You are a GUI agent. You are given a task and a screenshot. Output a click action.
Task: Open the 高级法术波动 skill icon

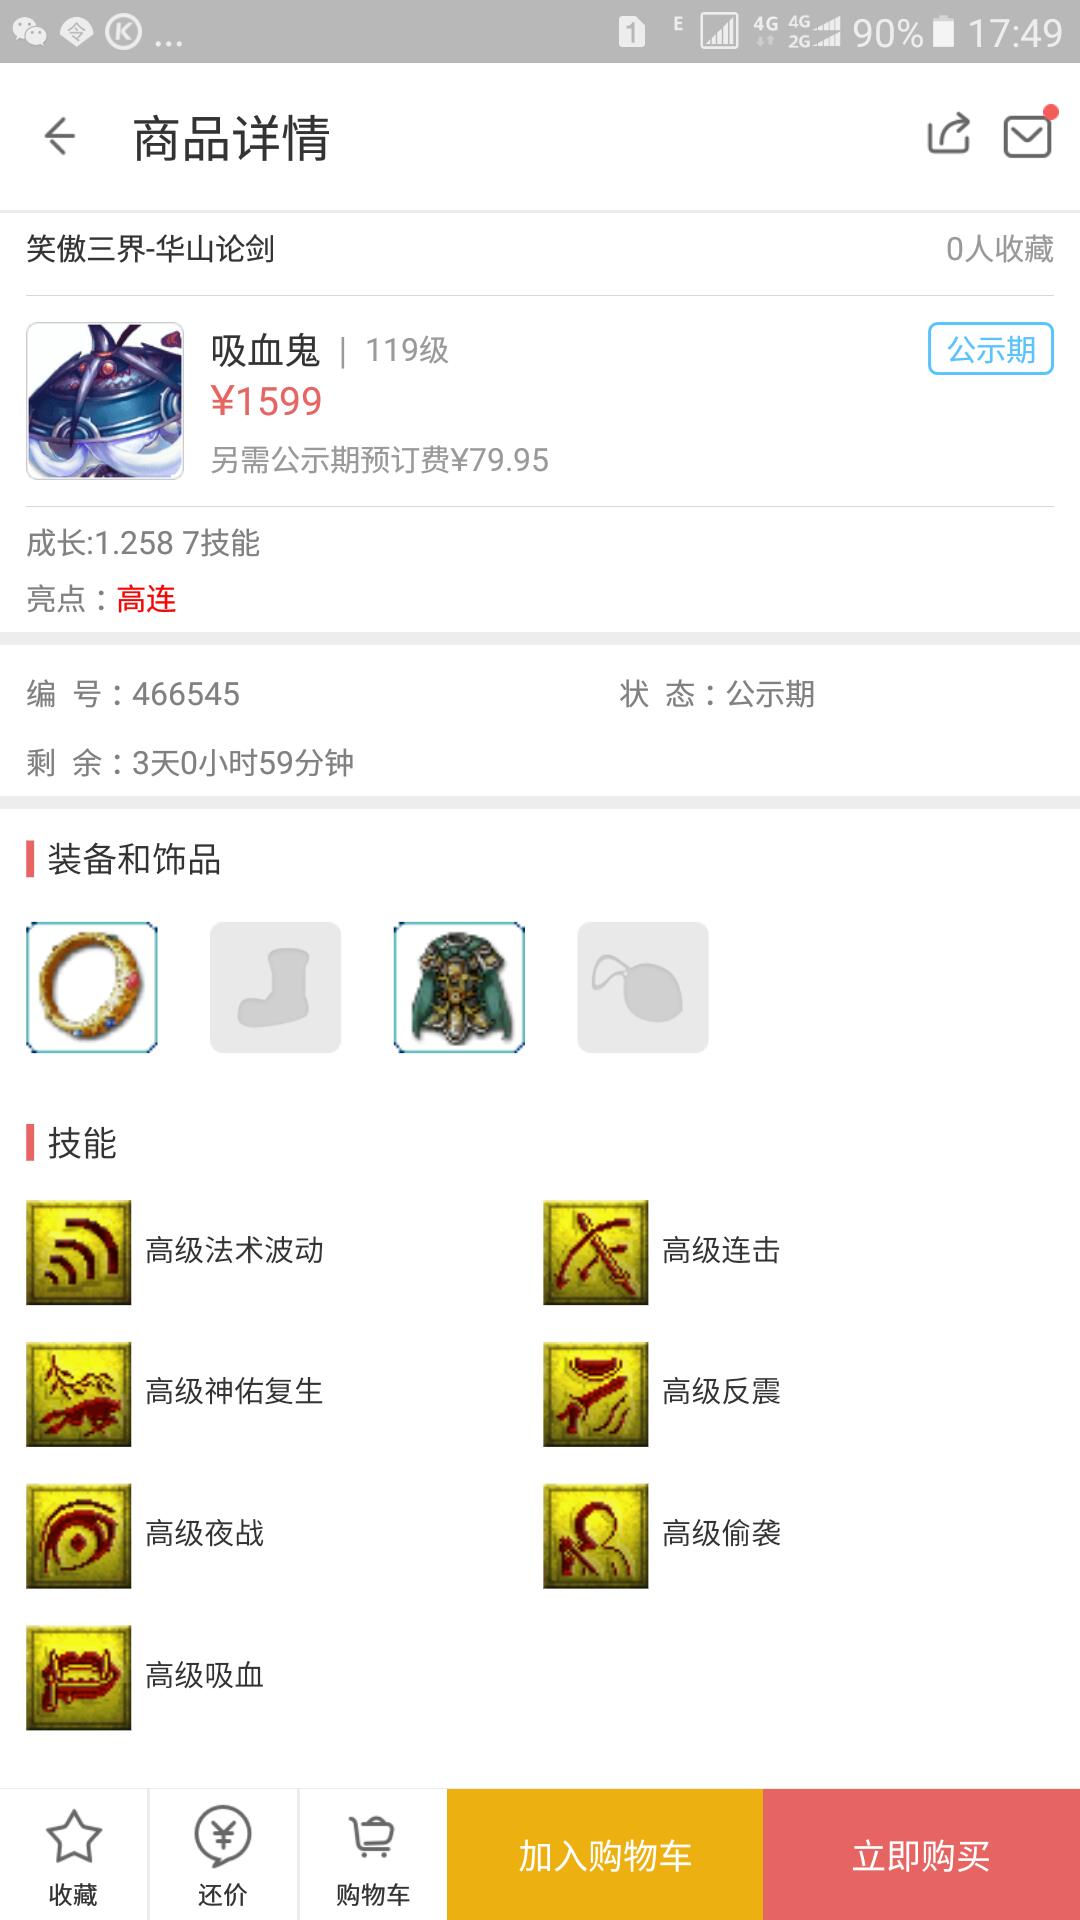(79, 1252)
